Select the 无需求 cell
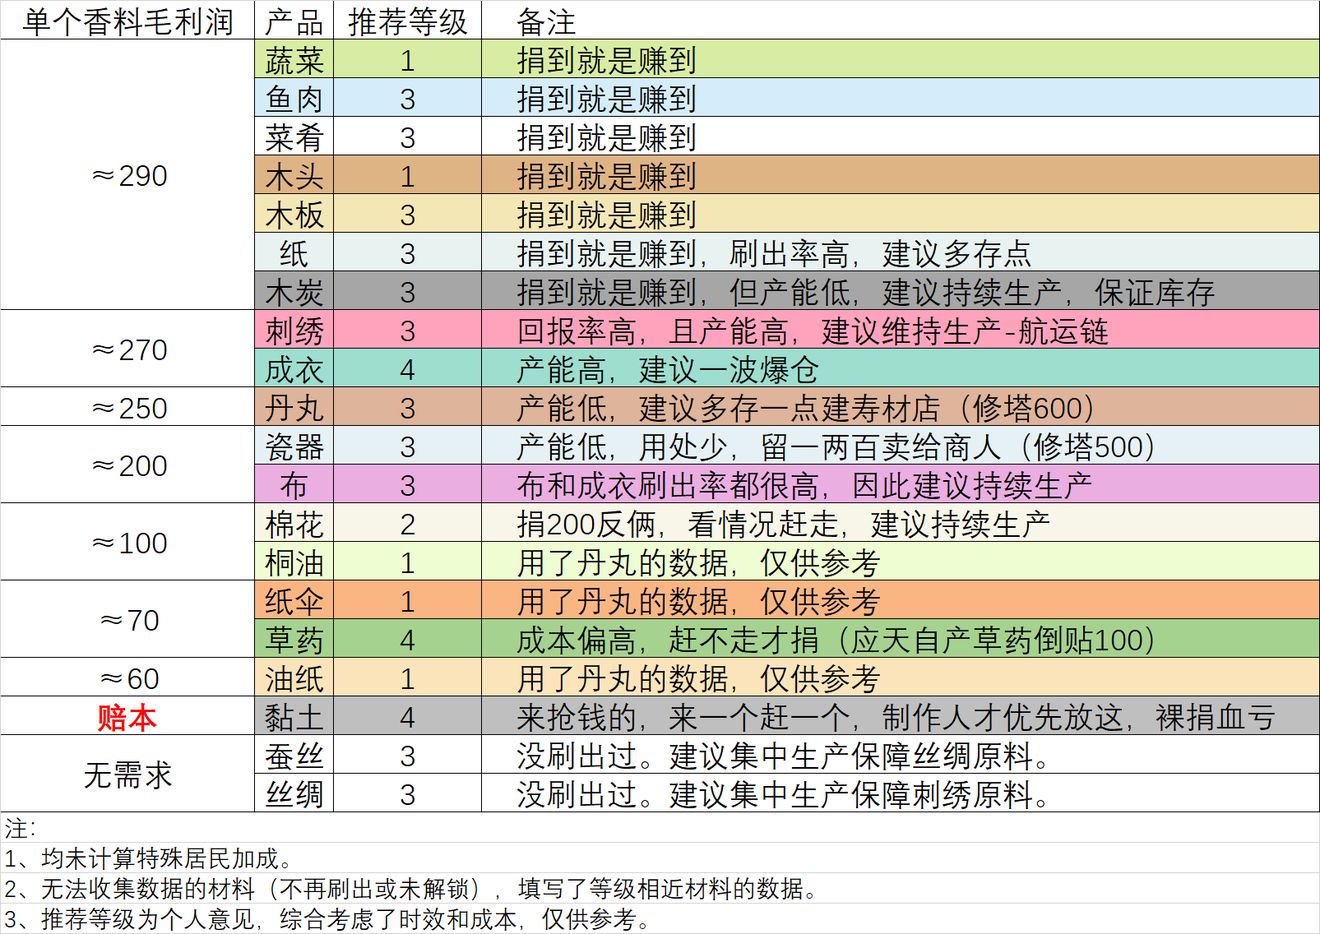 point(127,775)
